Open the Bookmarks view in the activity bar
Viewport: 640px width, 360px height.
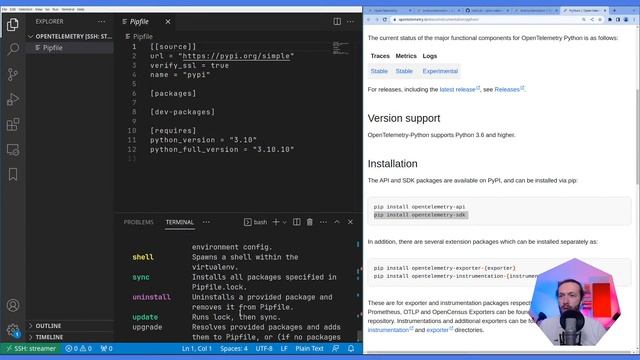click(13, 175)
